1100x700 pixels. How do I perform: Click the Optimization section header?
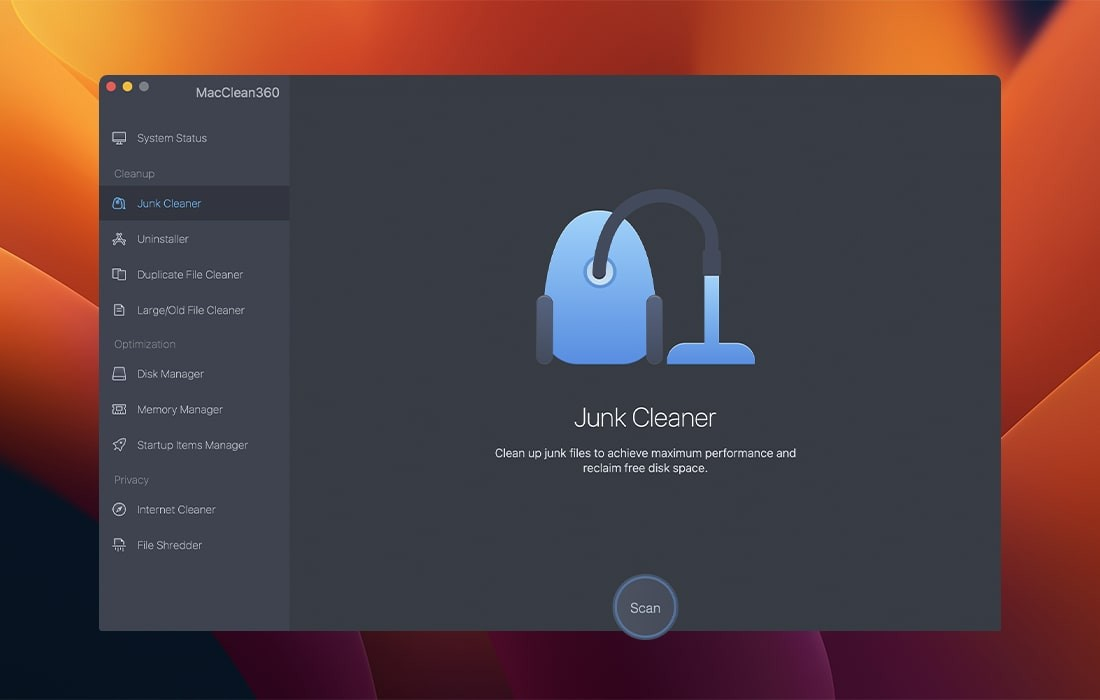pos(144,344)
